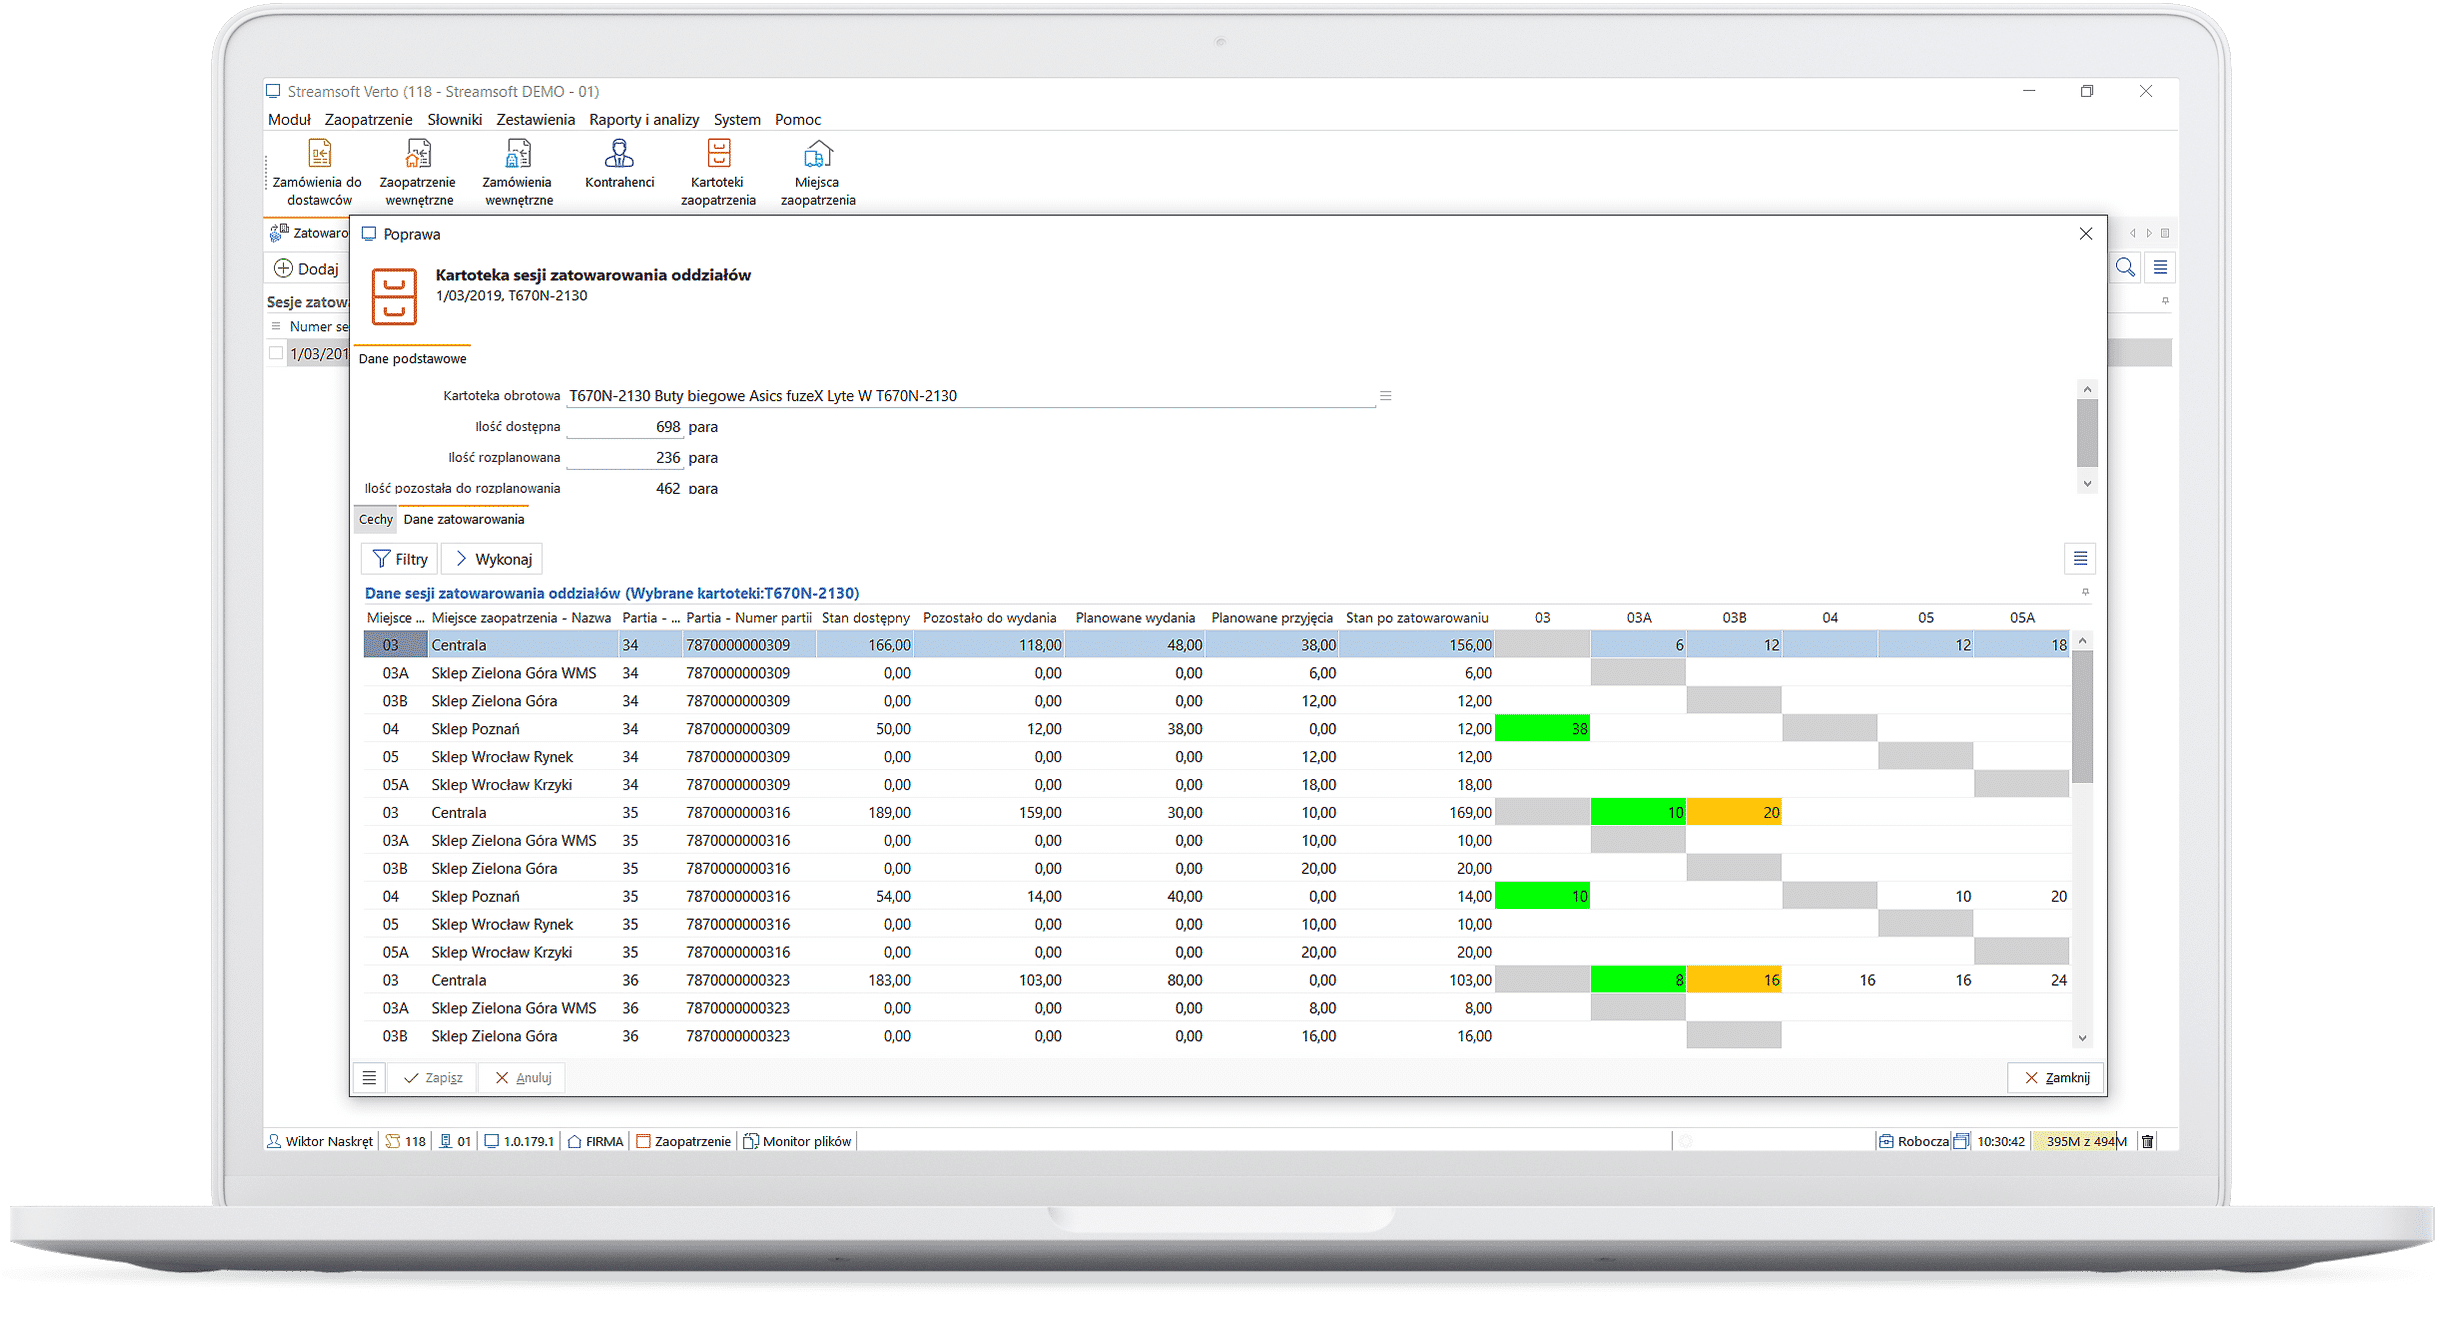Click FIRMA entry in status bar

click(595, 1141)
